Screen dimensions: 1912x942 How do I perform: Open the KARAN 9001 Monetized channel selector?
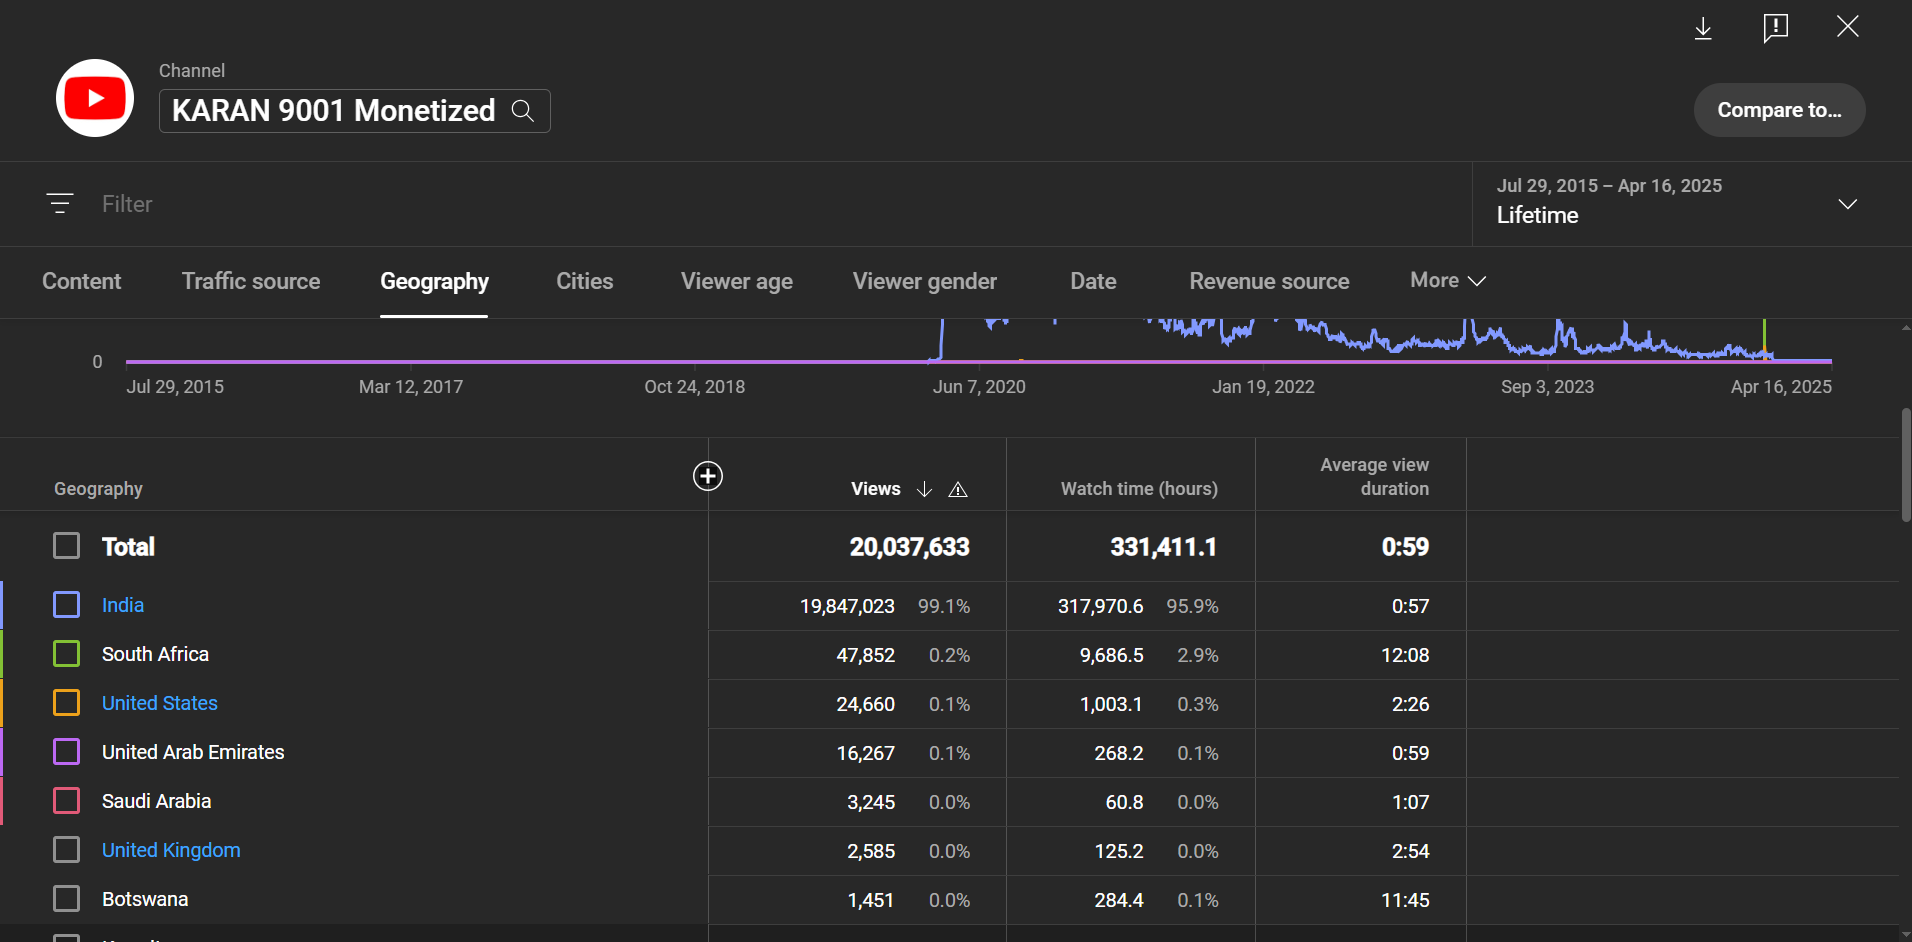point(354,111)
